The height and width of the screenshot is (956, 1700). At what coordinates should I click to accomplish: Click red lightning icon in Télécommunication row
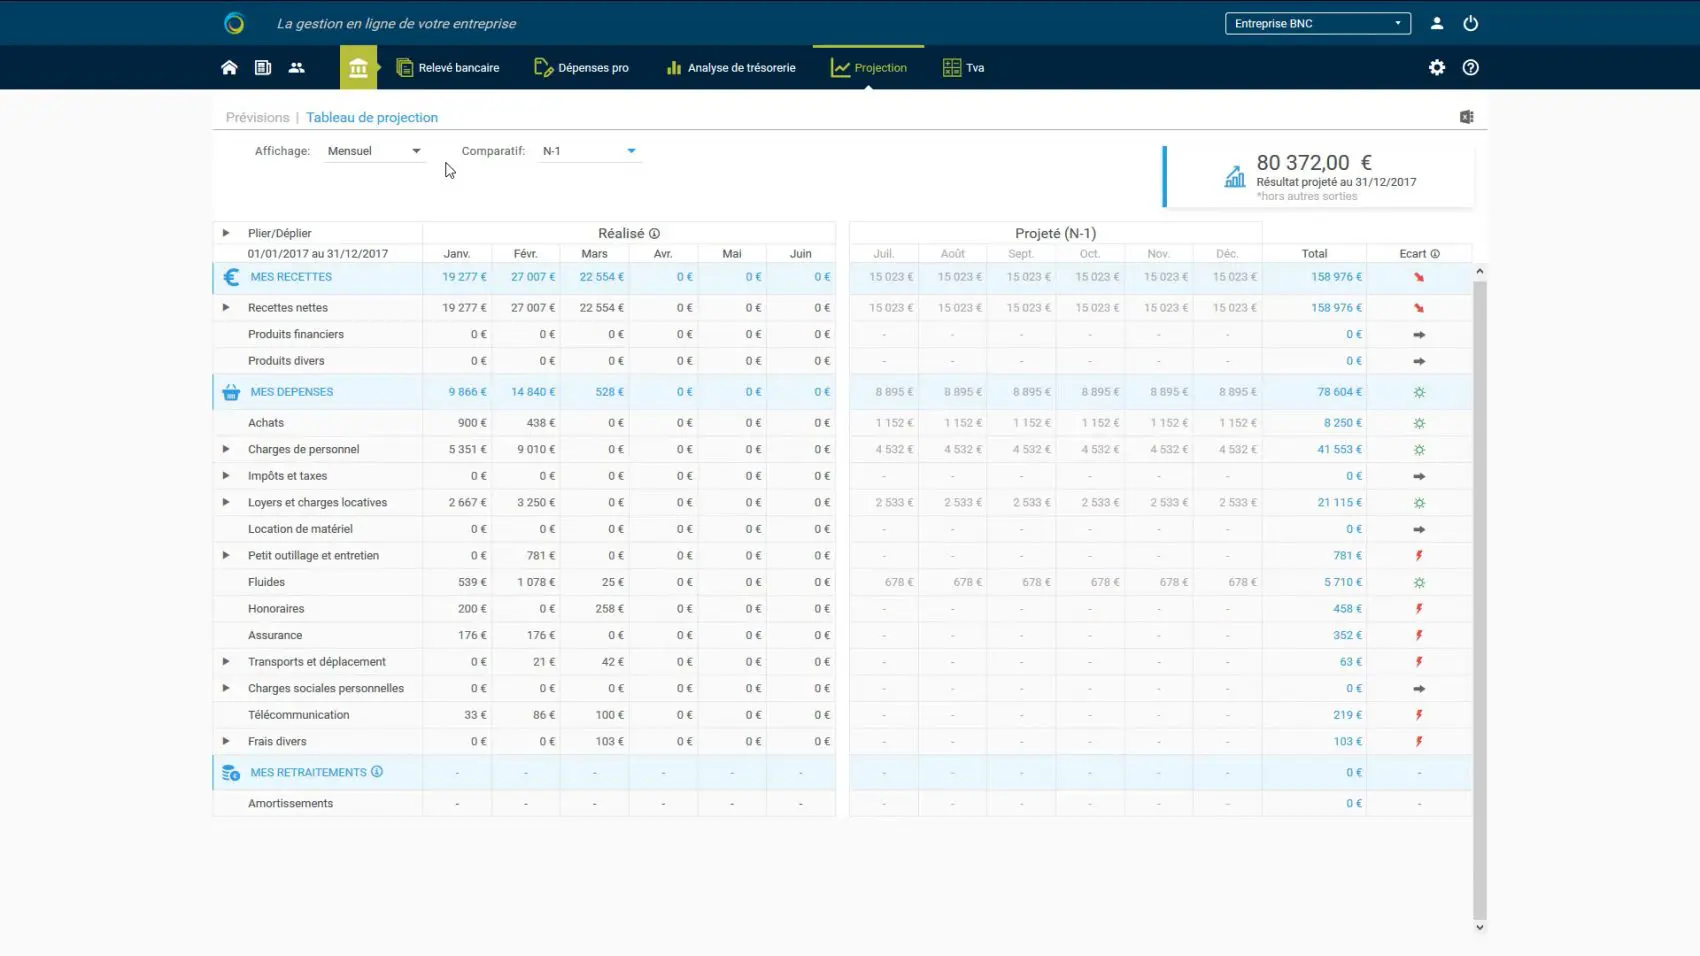[x=1419, y=715]
